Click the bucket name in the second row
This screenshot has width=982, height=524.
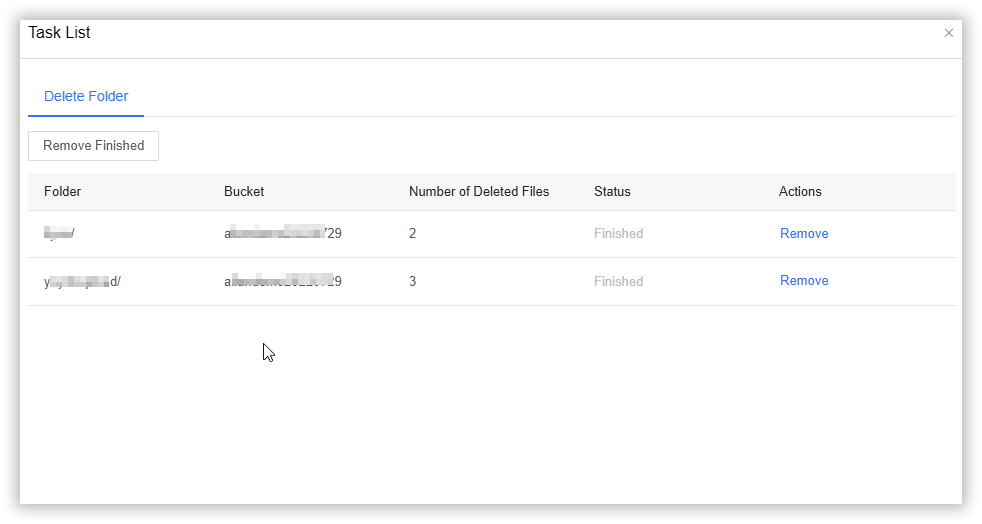pyautogui.click(x=283, y=282)
